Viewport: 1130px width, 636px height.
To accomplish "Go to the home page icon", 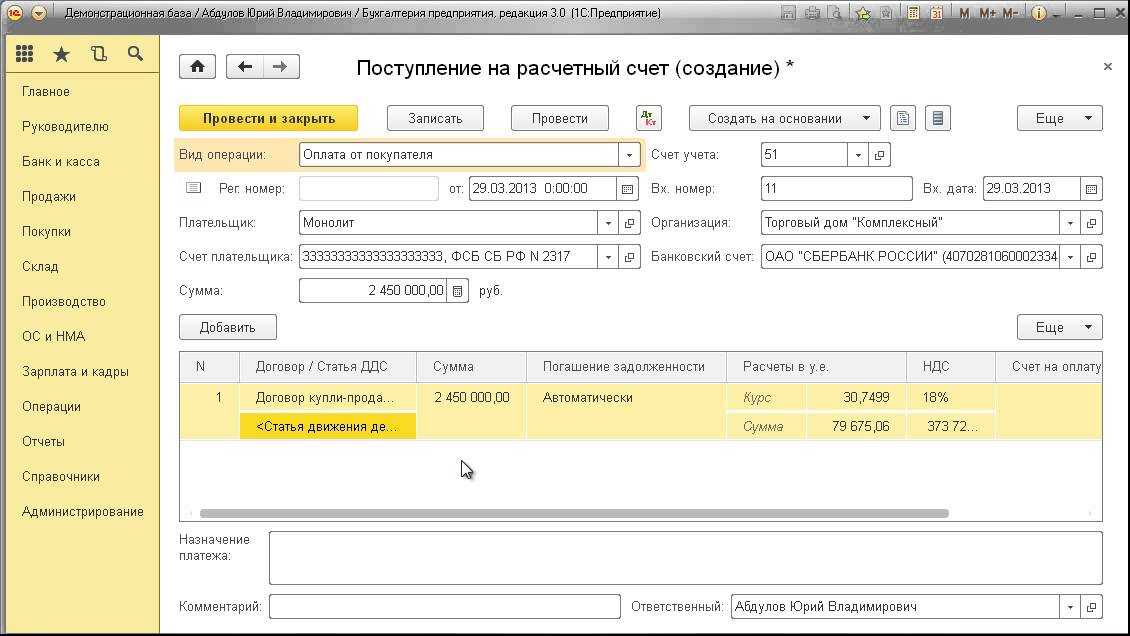I will coord(197,67).
